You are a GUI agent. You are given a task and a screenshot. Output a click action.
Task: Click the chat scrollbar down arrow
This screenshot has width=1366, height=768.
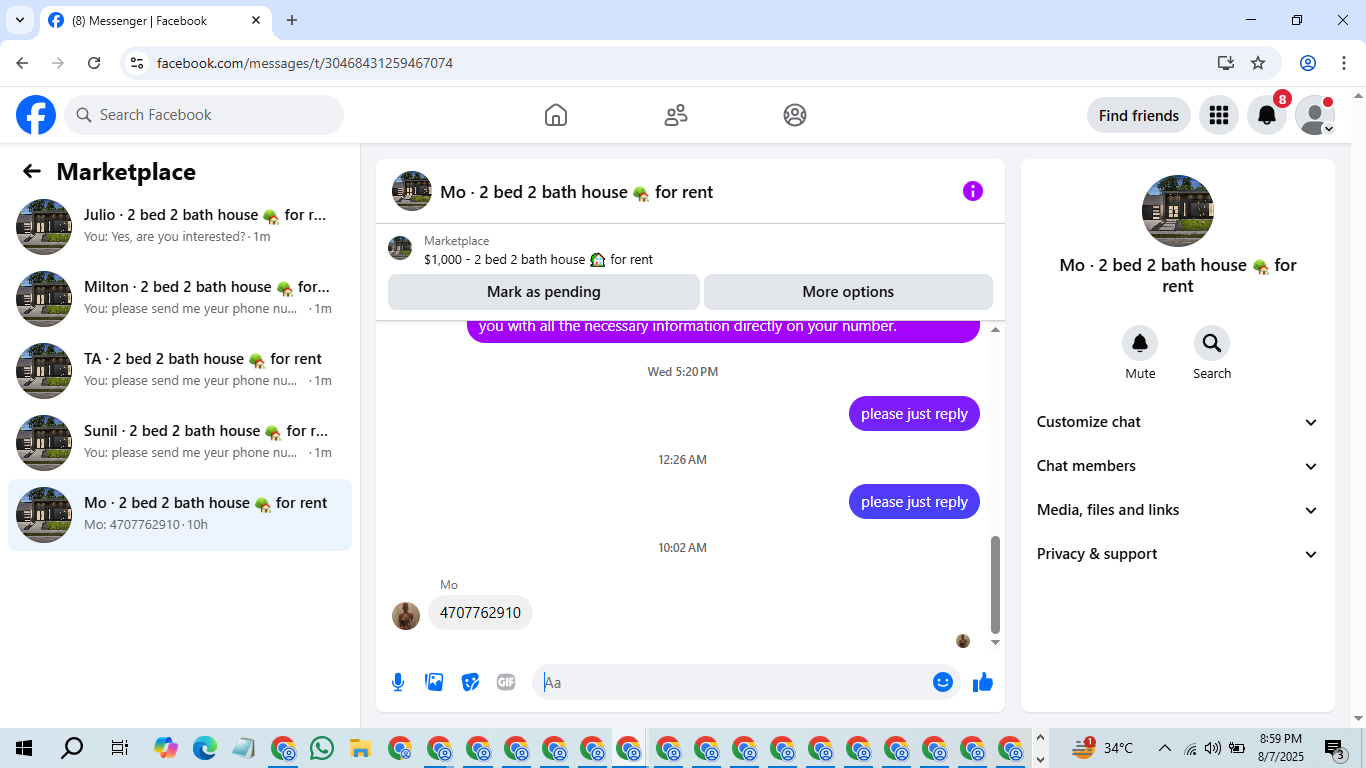(x=995, y=642)
